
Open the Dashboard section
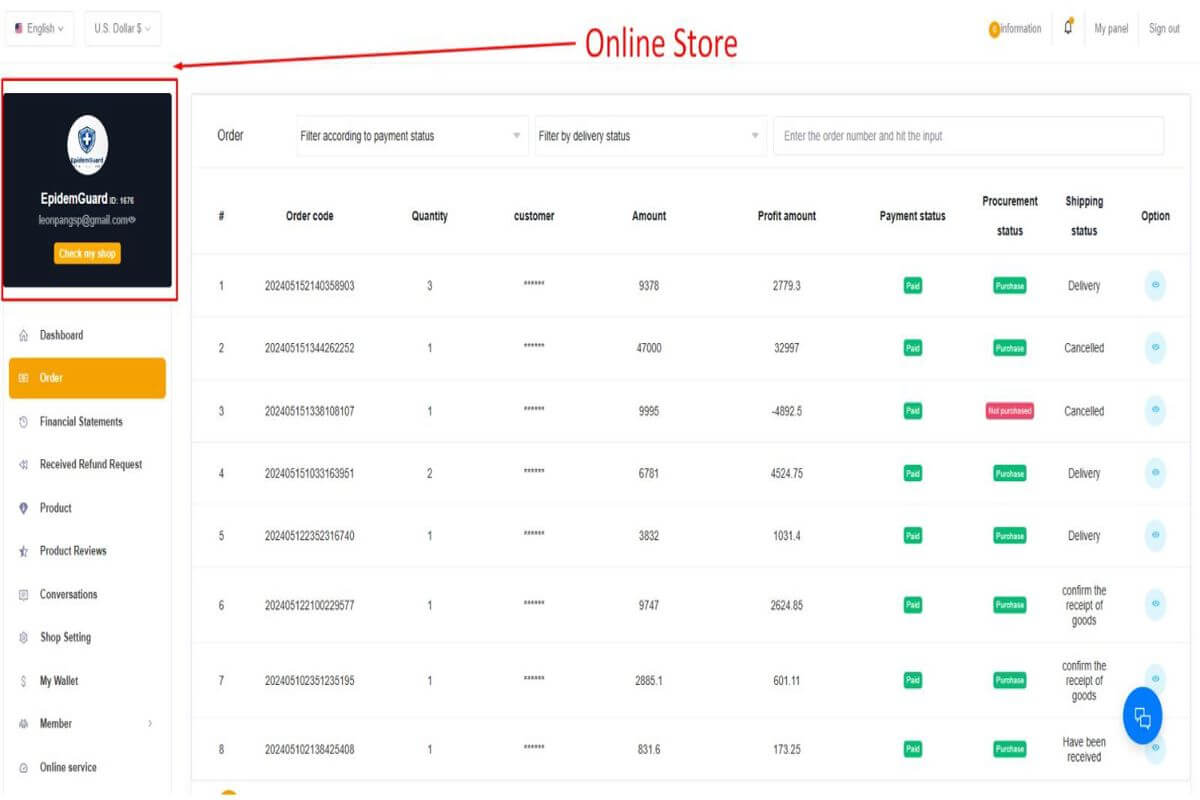pos(61,335)
